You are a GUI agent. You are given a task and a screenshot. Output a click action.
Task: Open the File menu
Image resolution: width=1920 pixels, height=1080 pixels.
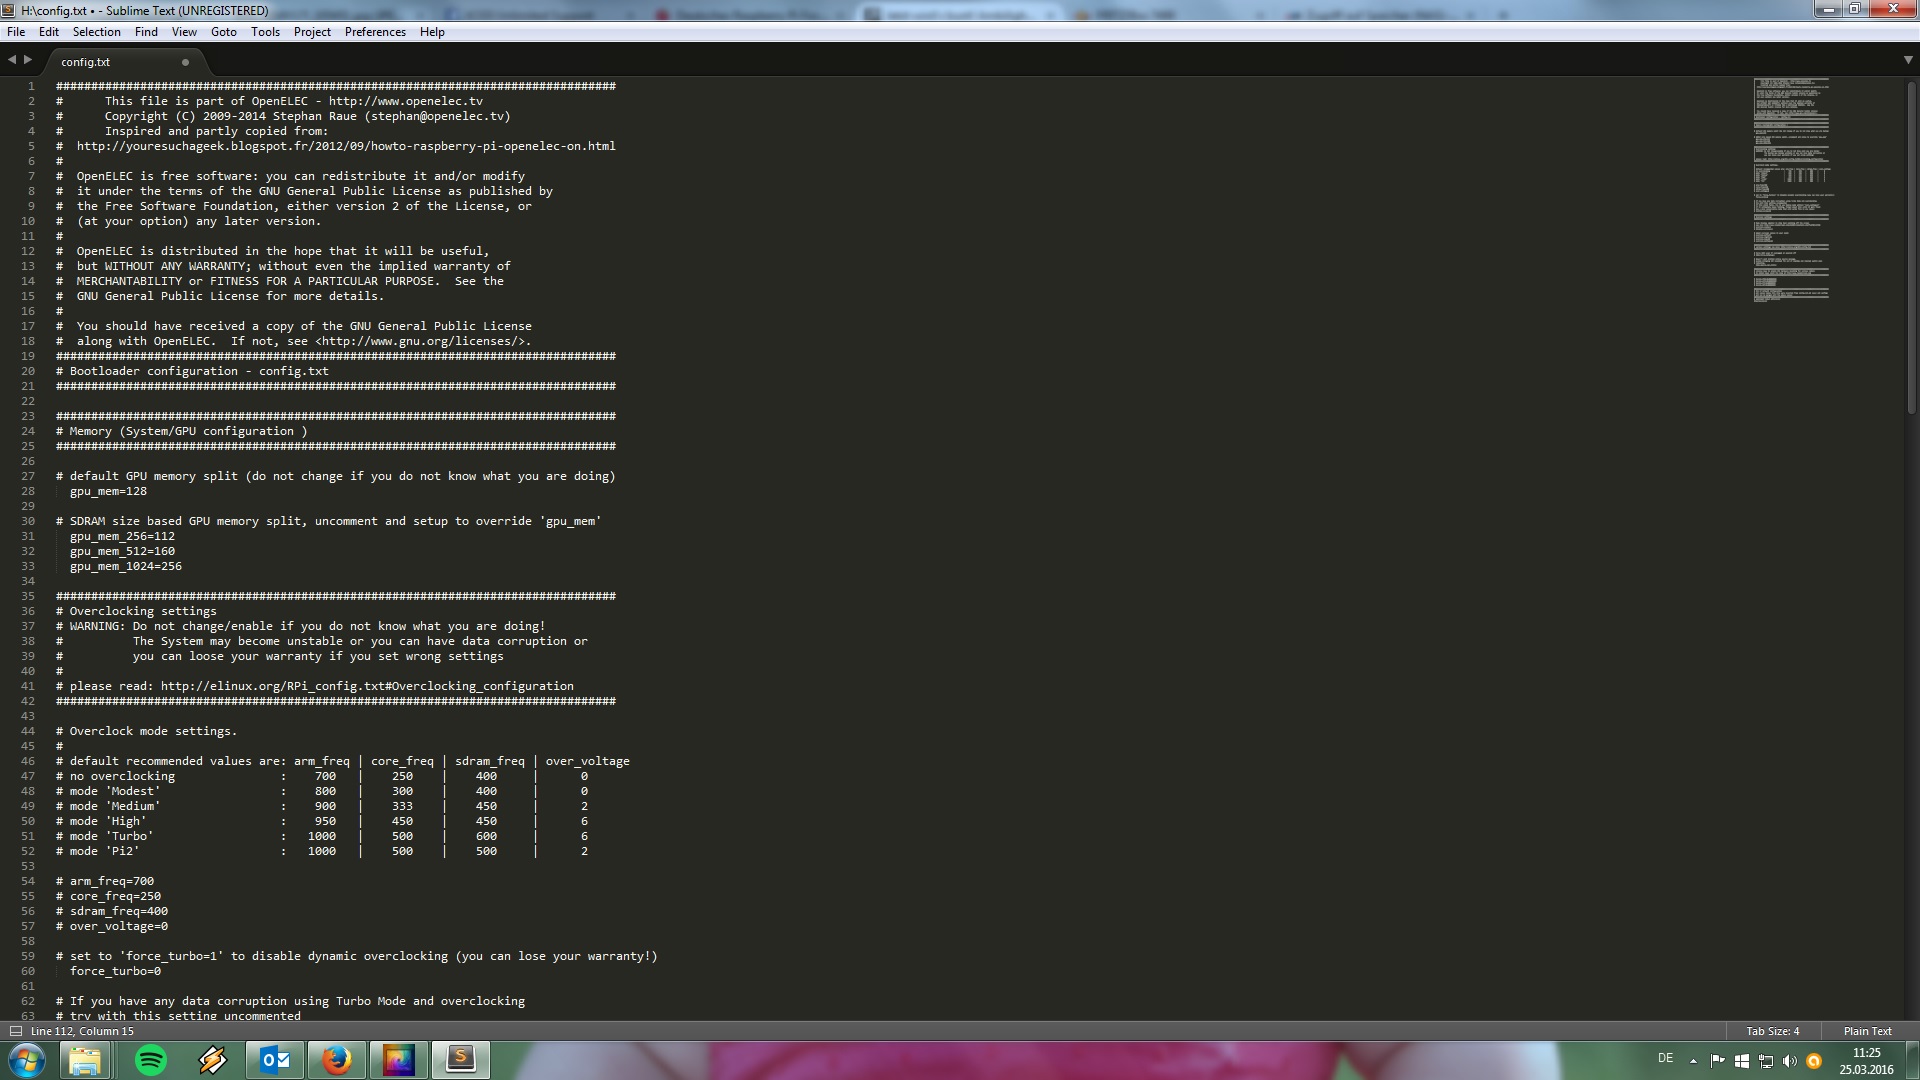pos(16,32)
